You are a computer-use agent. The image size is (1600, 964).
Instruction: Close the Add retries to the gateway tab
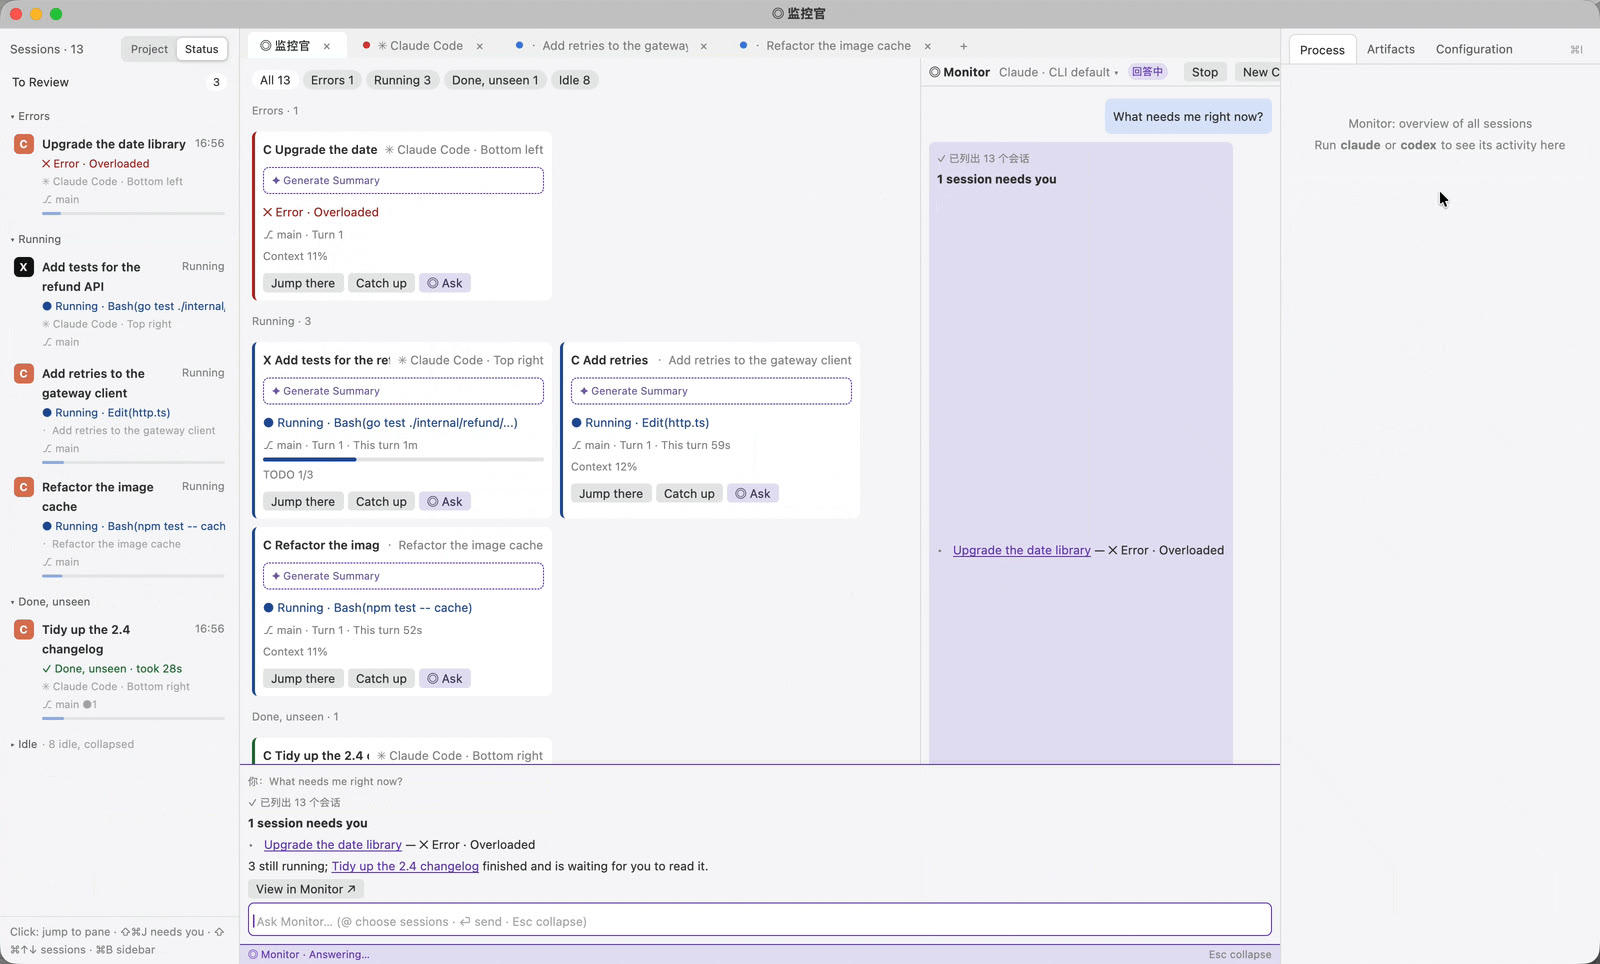click(704, 46)
